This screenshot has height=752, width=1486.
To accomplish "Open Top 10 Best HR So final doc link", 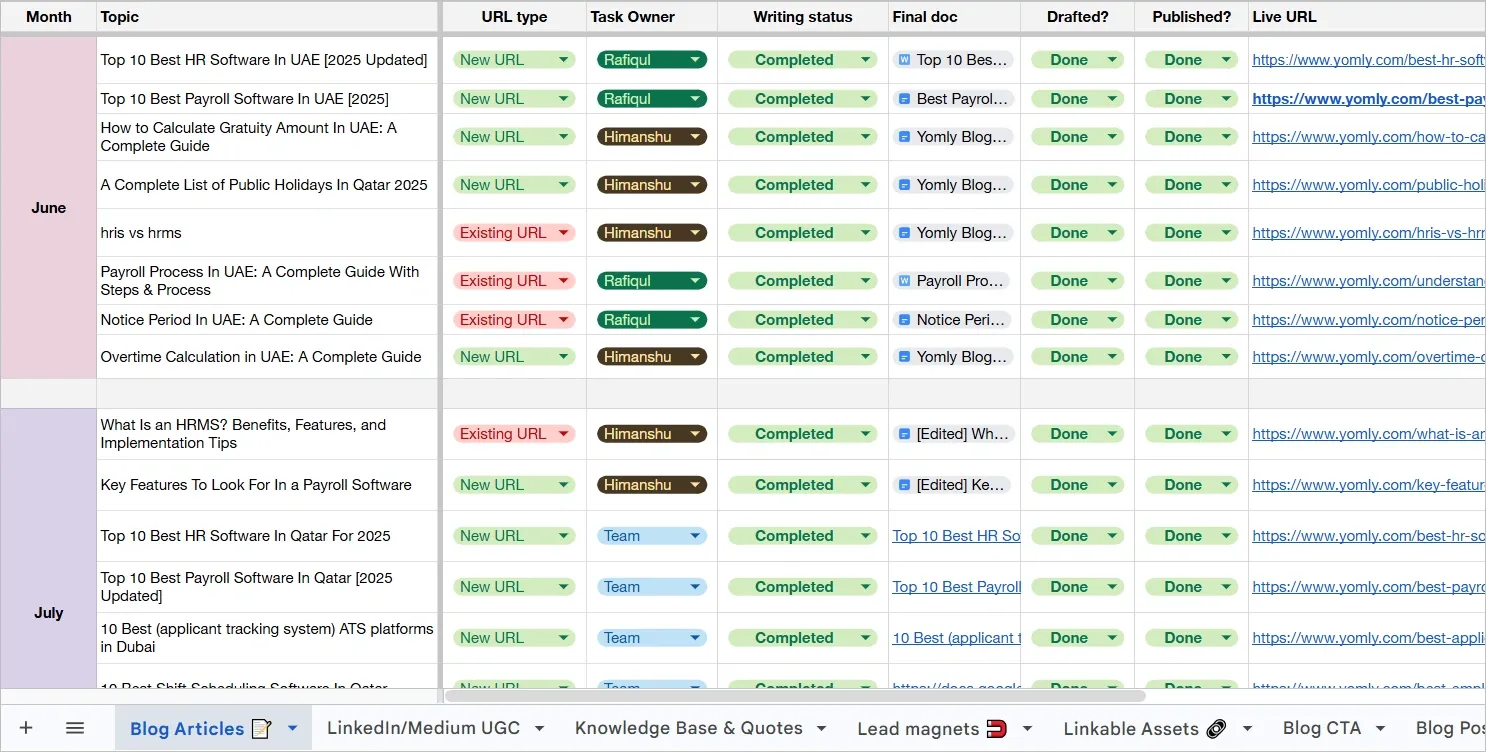I will coord(956,536).
